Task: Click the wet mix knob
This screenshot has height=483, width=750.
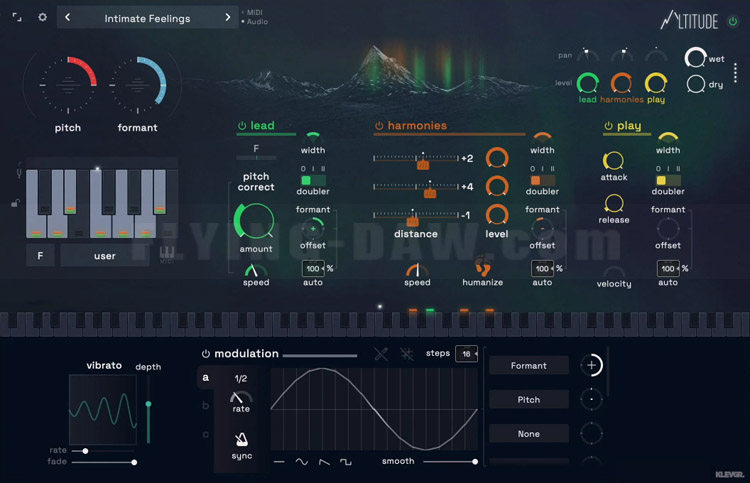Action: coord(695,57)
